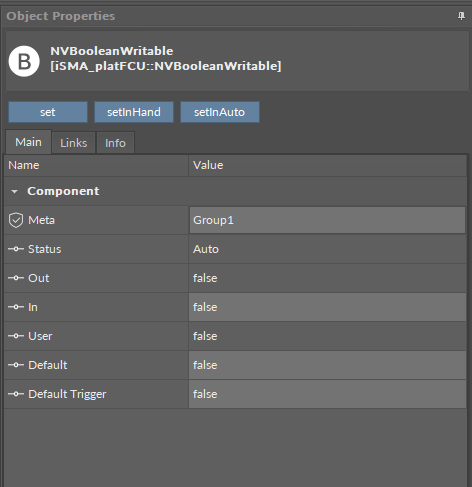The image size is (472, 487).
Task: Click the shield icon beside Meta
Action: pyautogui.click(x=16, y=220)
